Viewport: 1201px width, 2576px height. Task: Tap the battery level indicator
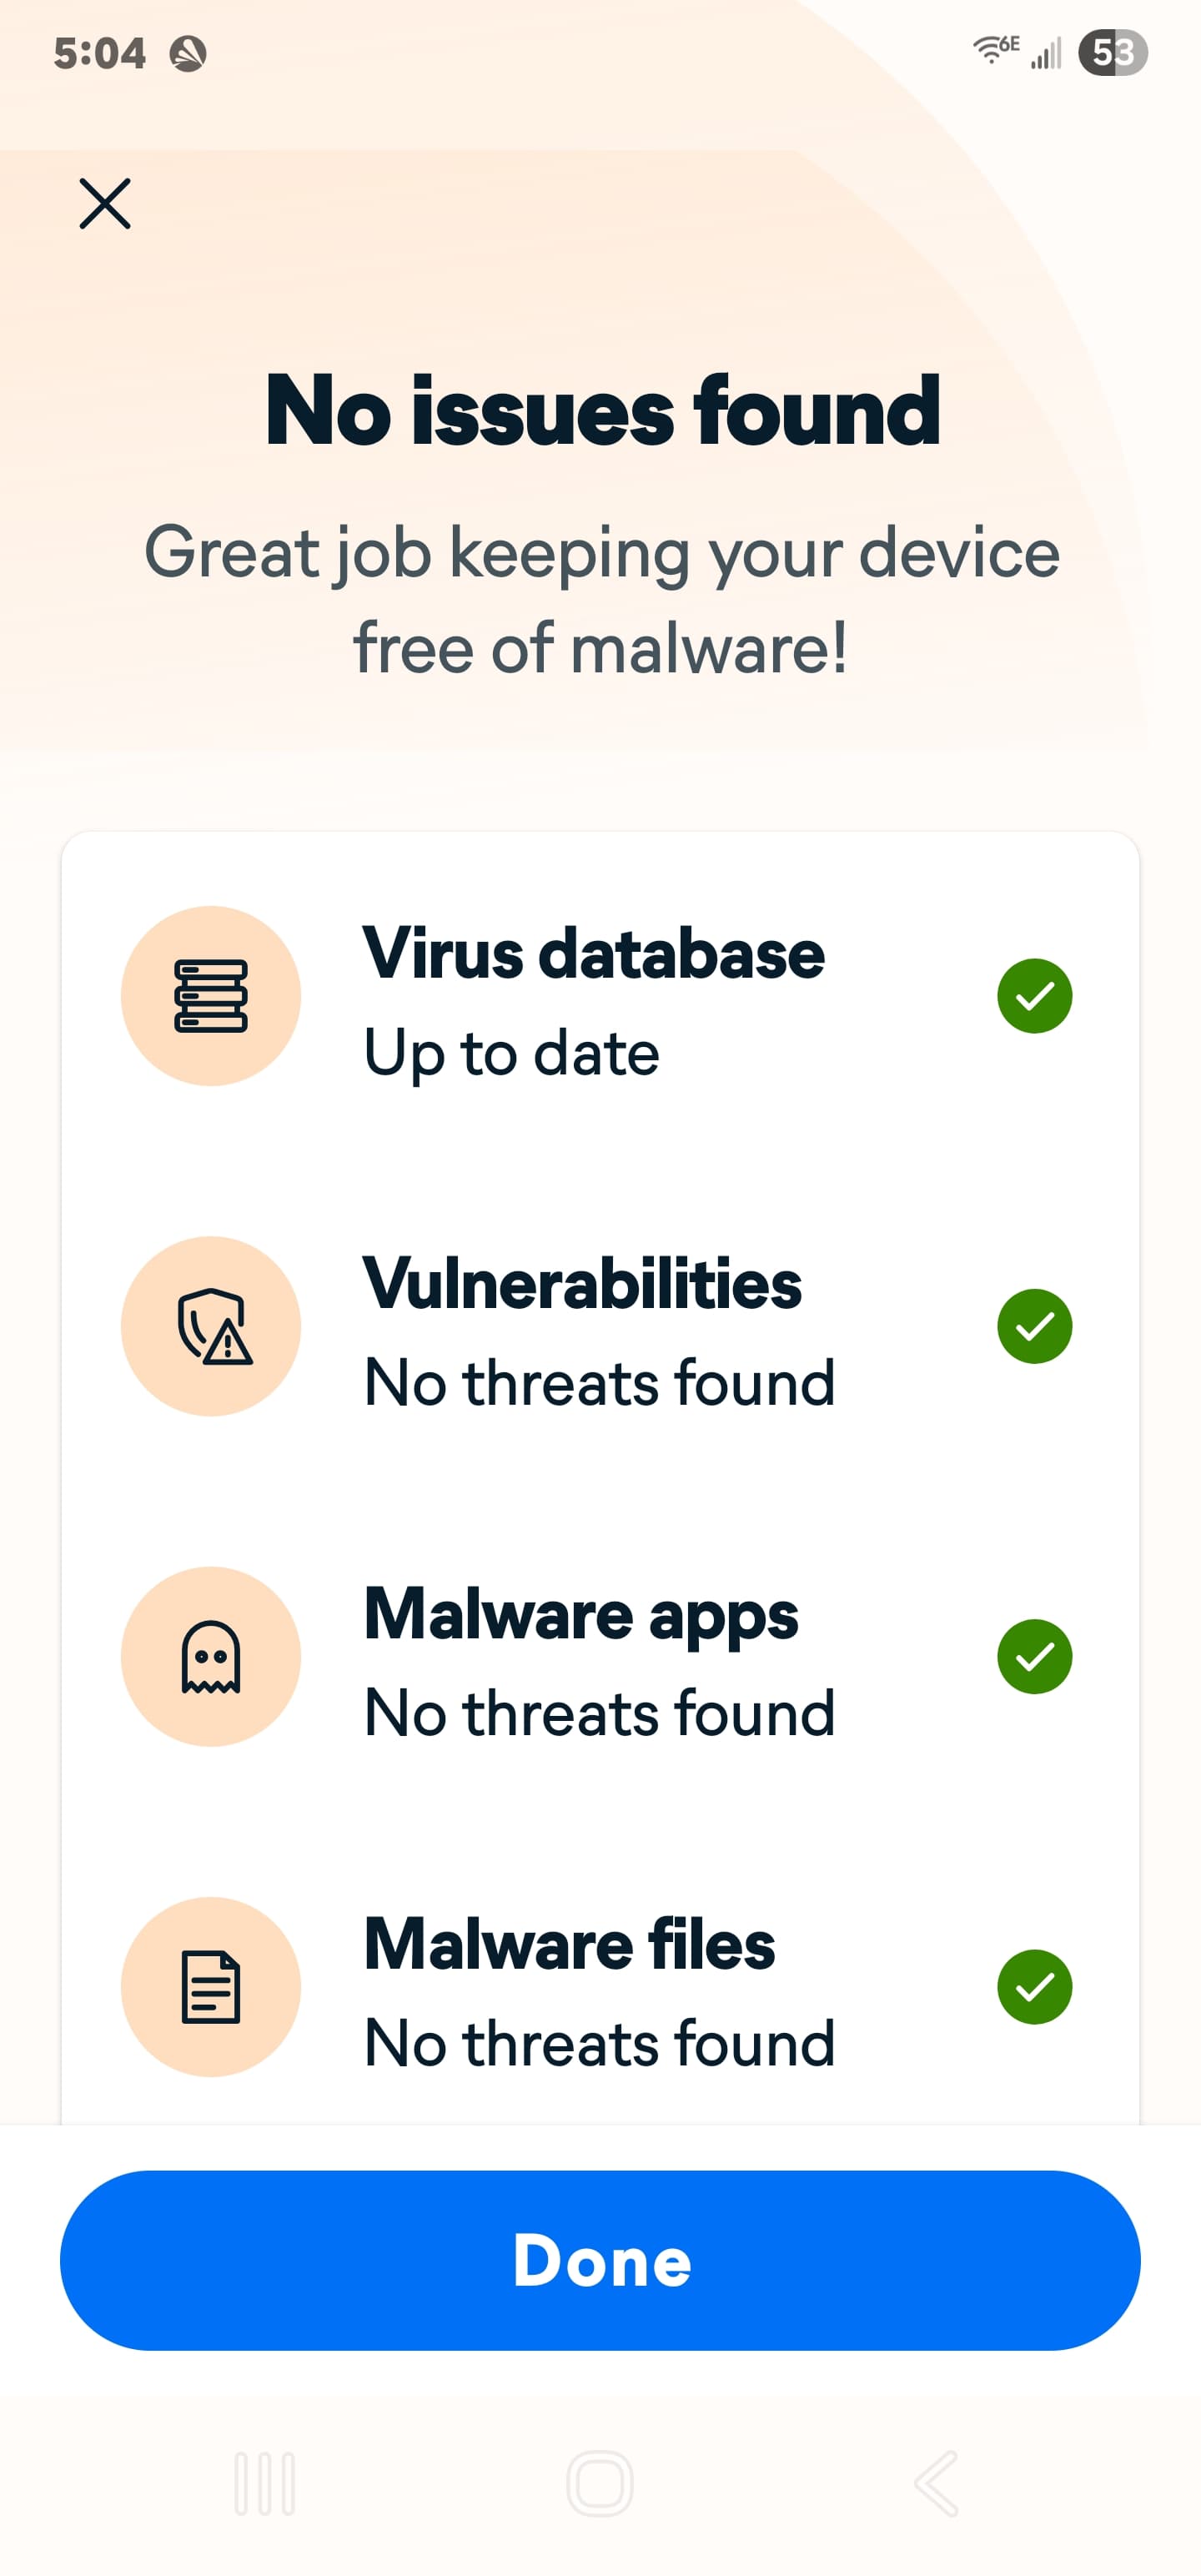click(x=1112, y=53)
